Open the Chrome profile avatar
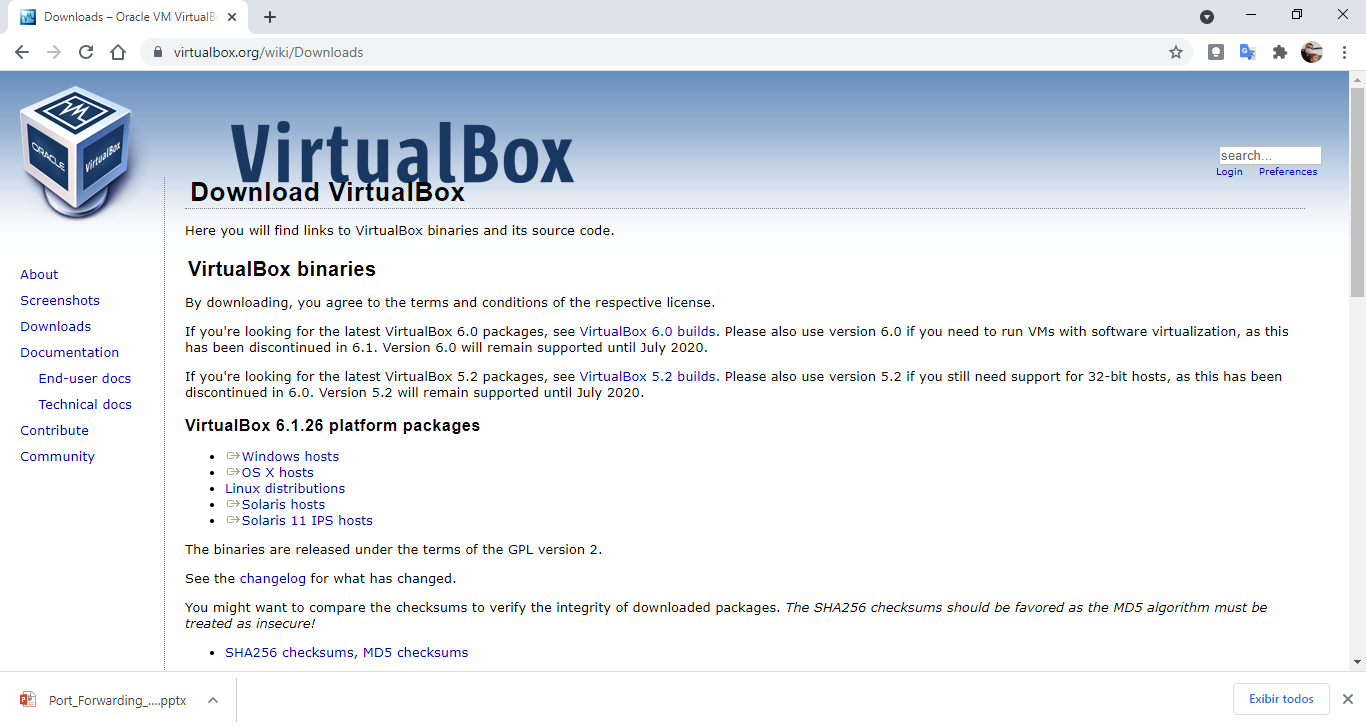The width and height of the screenshot is (1366, 728). (1312, 52)
